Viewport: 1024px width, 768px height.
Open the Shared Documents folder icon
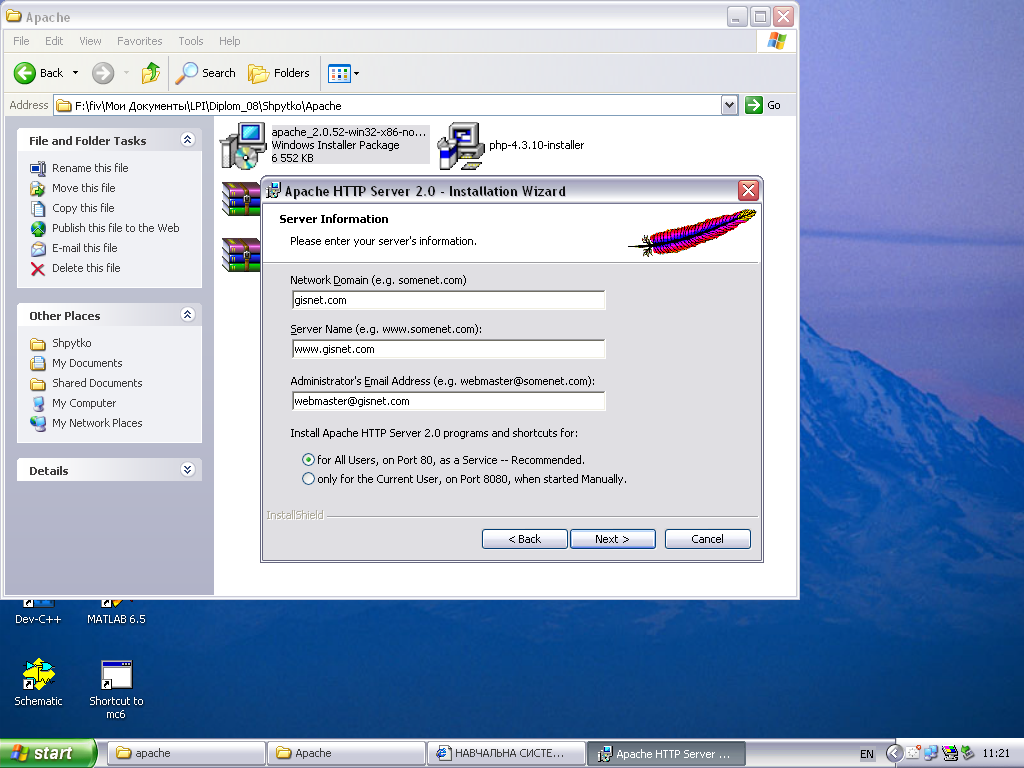38,383
